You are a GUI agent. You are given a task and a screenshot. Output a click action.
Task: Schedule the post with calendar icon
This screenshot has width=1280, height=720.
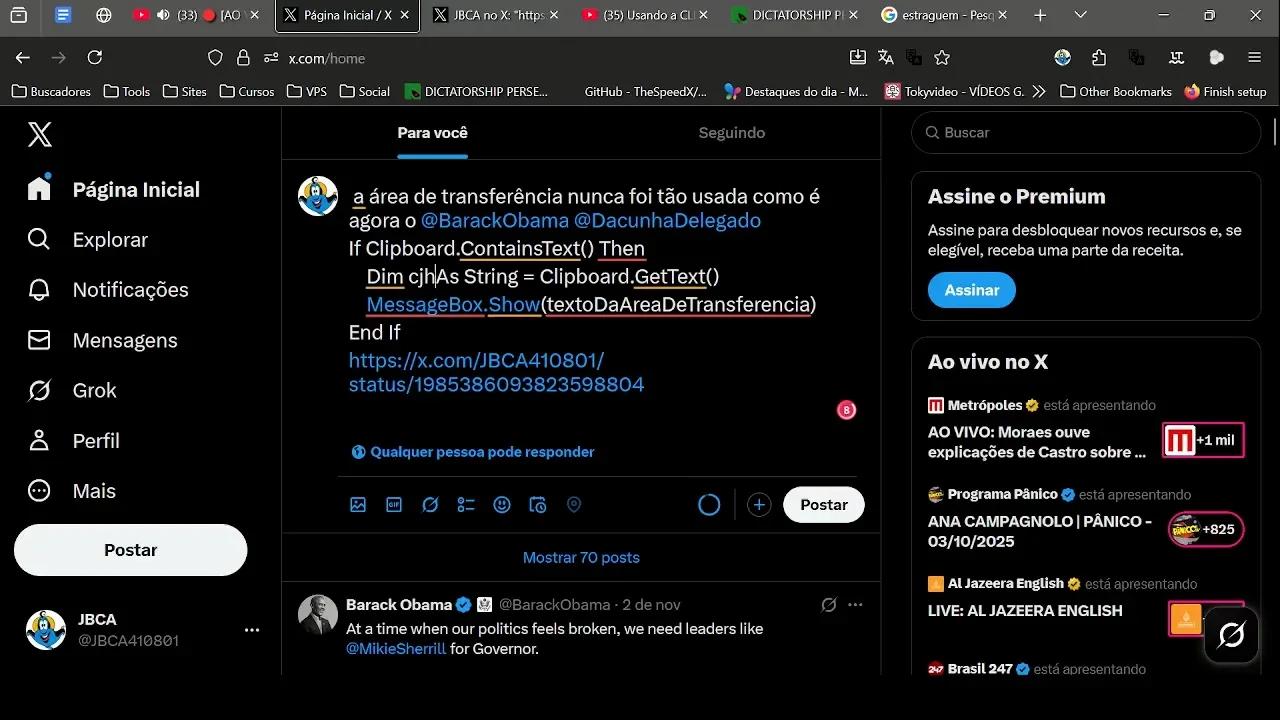(x=538, y=505)
